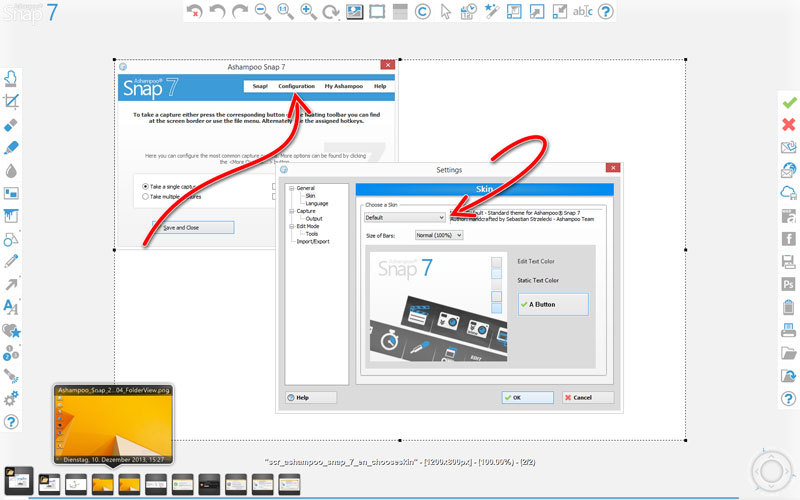This screenshot has height=500, width=800.
Task: Open the gear settings in left toolbar
Action: 11,398
